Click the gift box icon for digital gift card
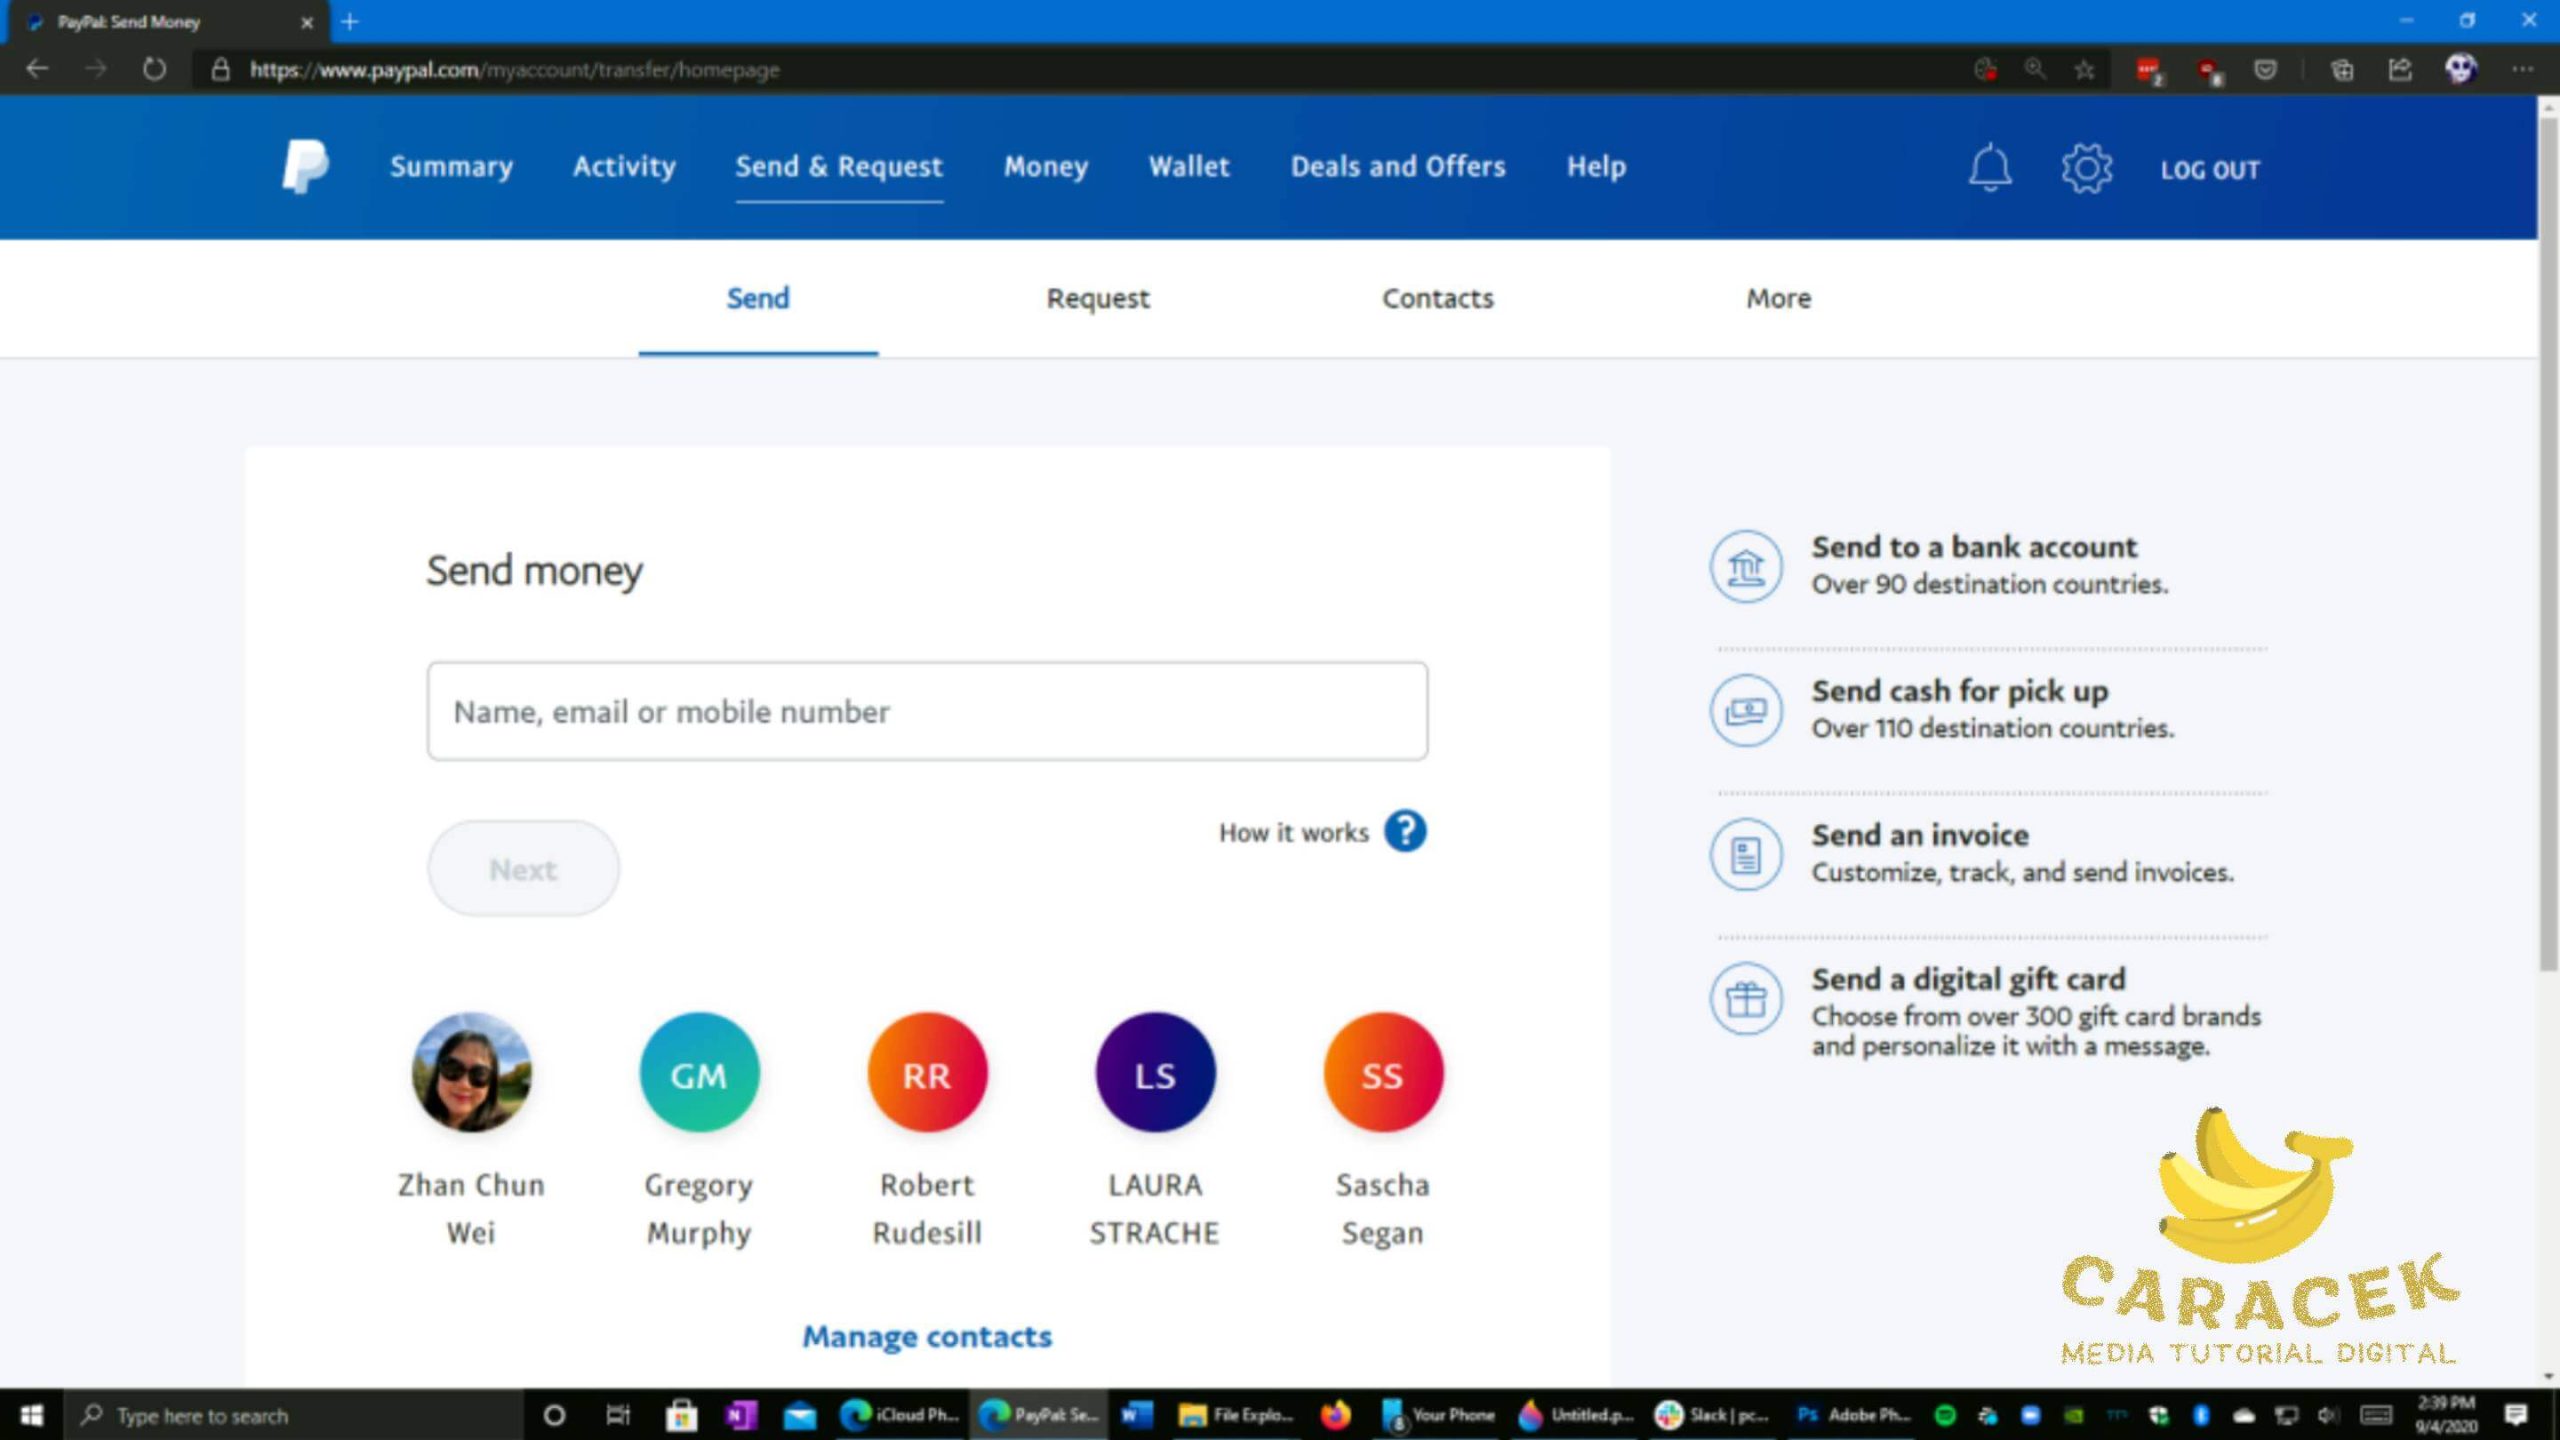This screenshot has width=2560, height=1440. point(1745,998)
